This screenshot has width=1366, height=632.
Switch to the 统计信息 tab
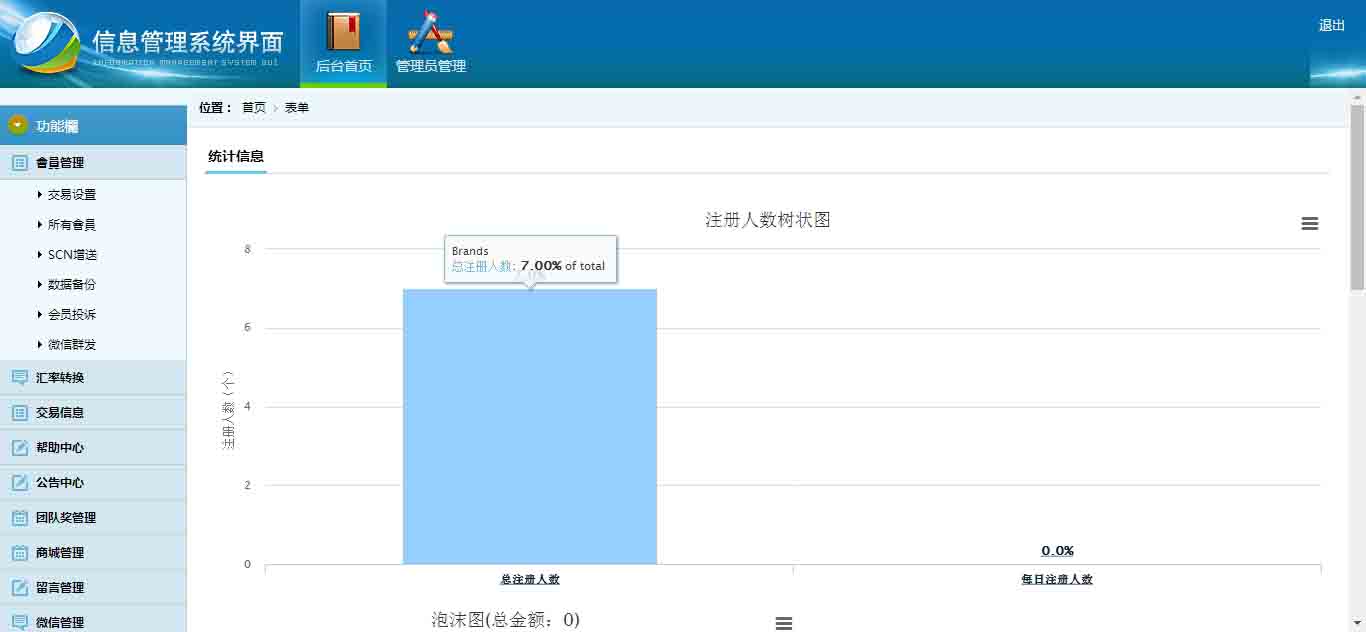[236, 156]
